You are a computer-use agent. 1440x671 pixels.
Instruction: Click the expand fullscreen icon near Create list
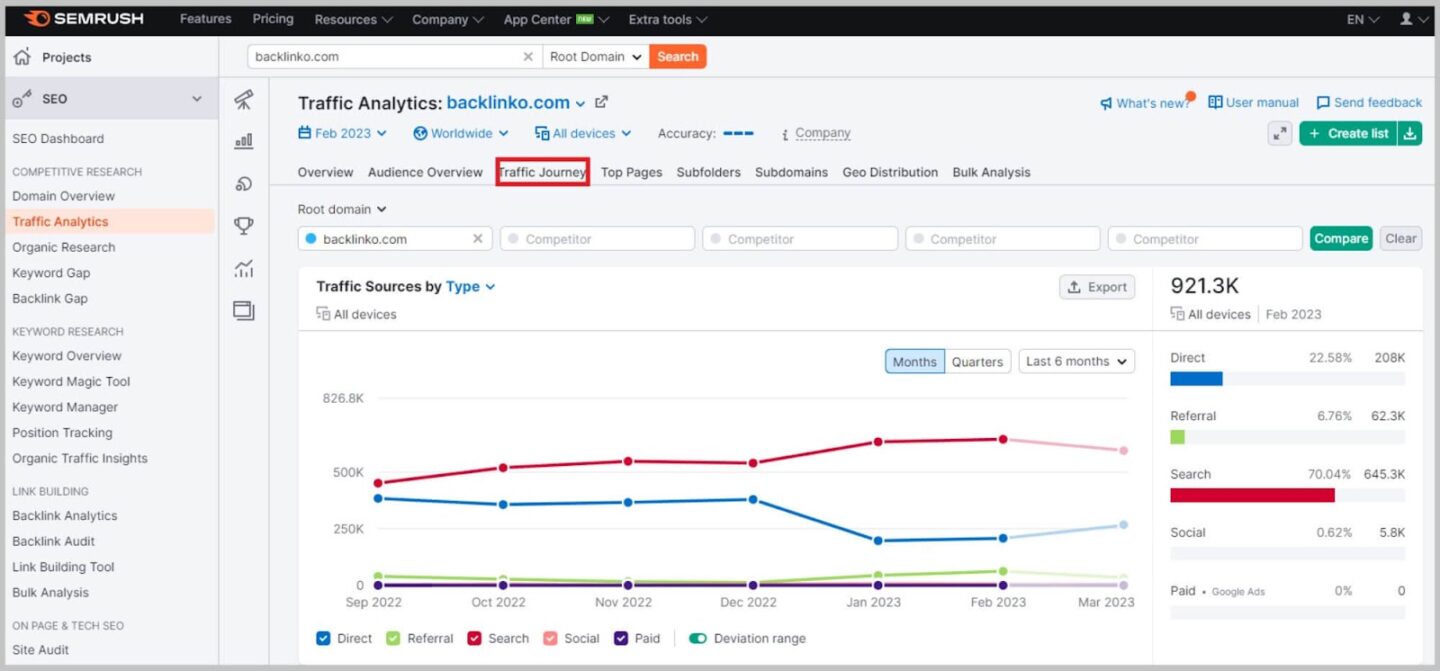point(1280,133)
